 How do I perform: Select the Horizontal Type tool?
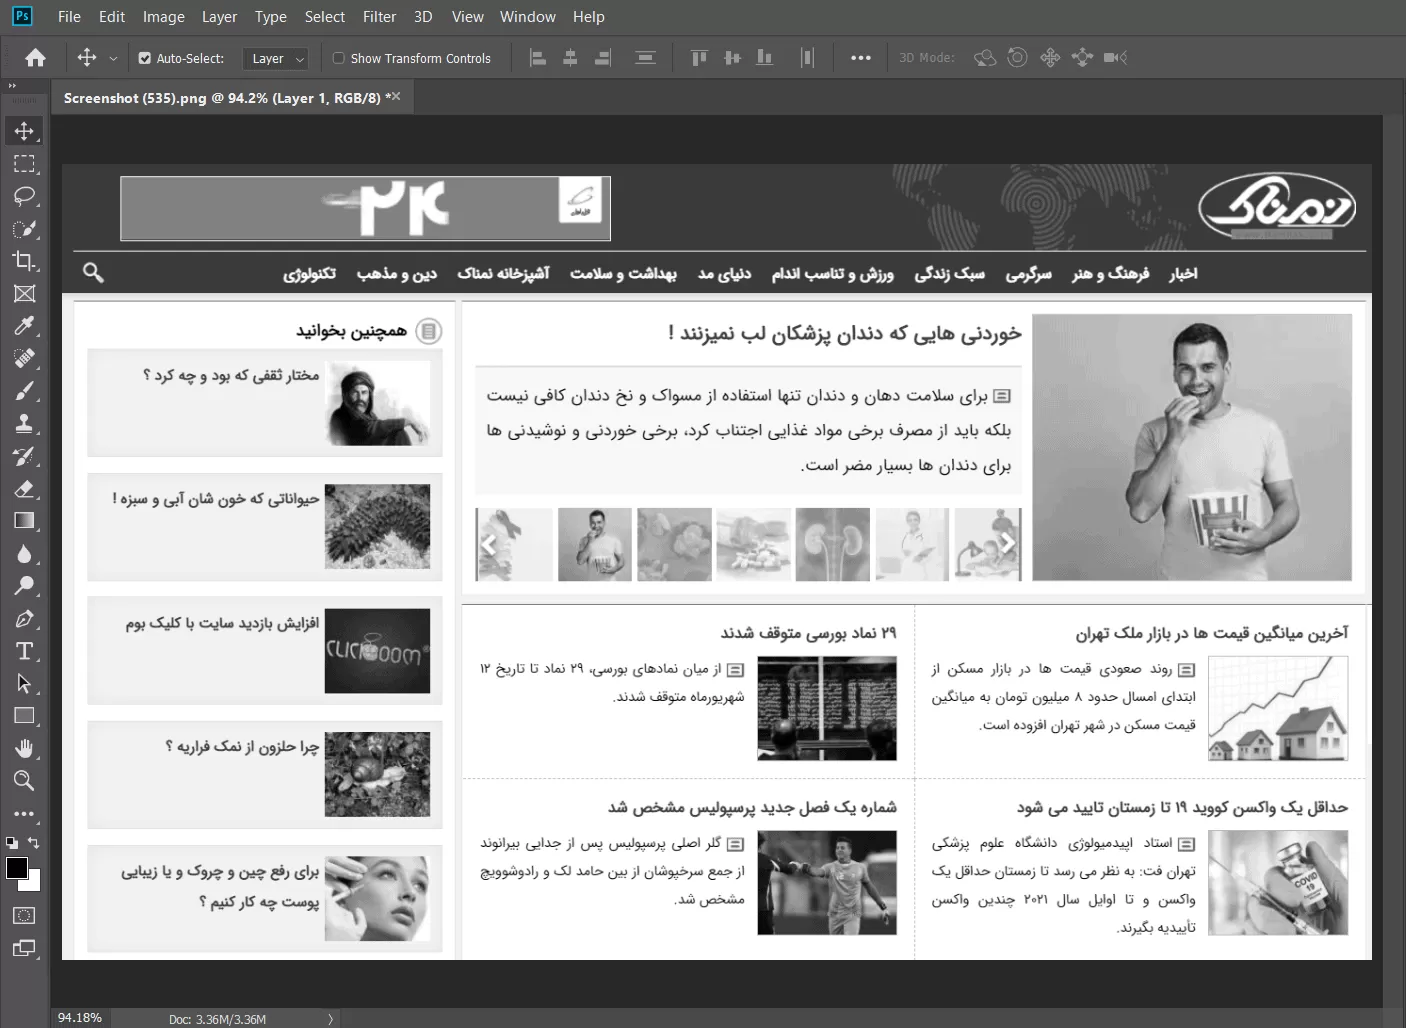click(24, 651)
